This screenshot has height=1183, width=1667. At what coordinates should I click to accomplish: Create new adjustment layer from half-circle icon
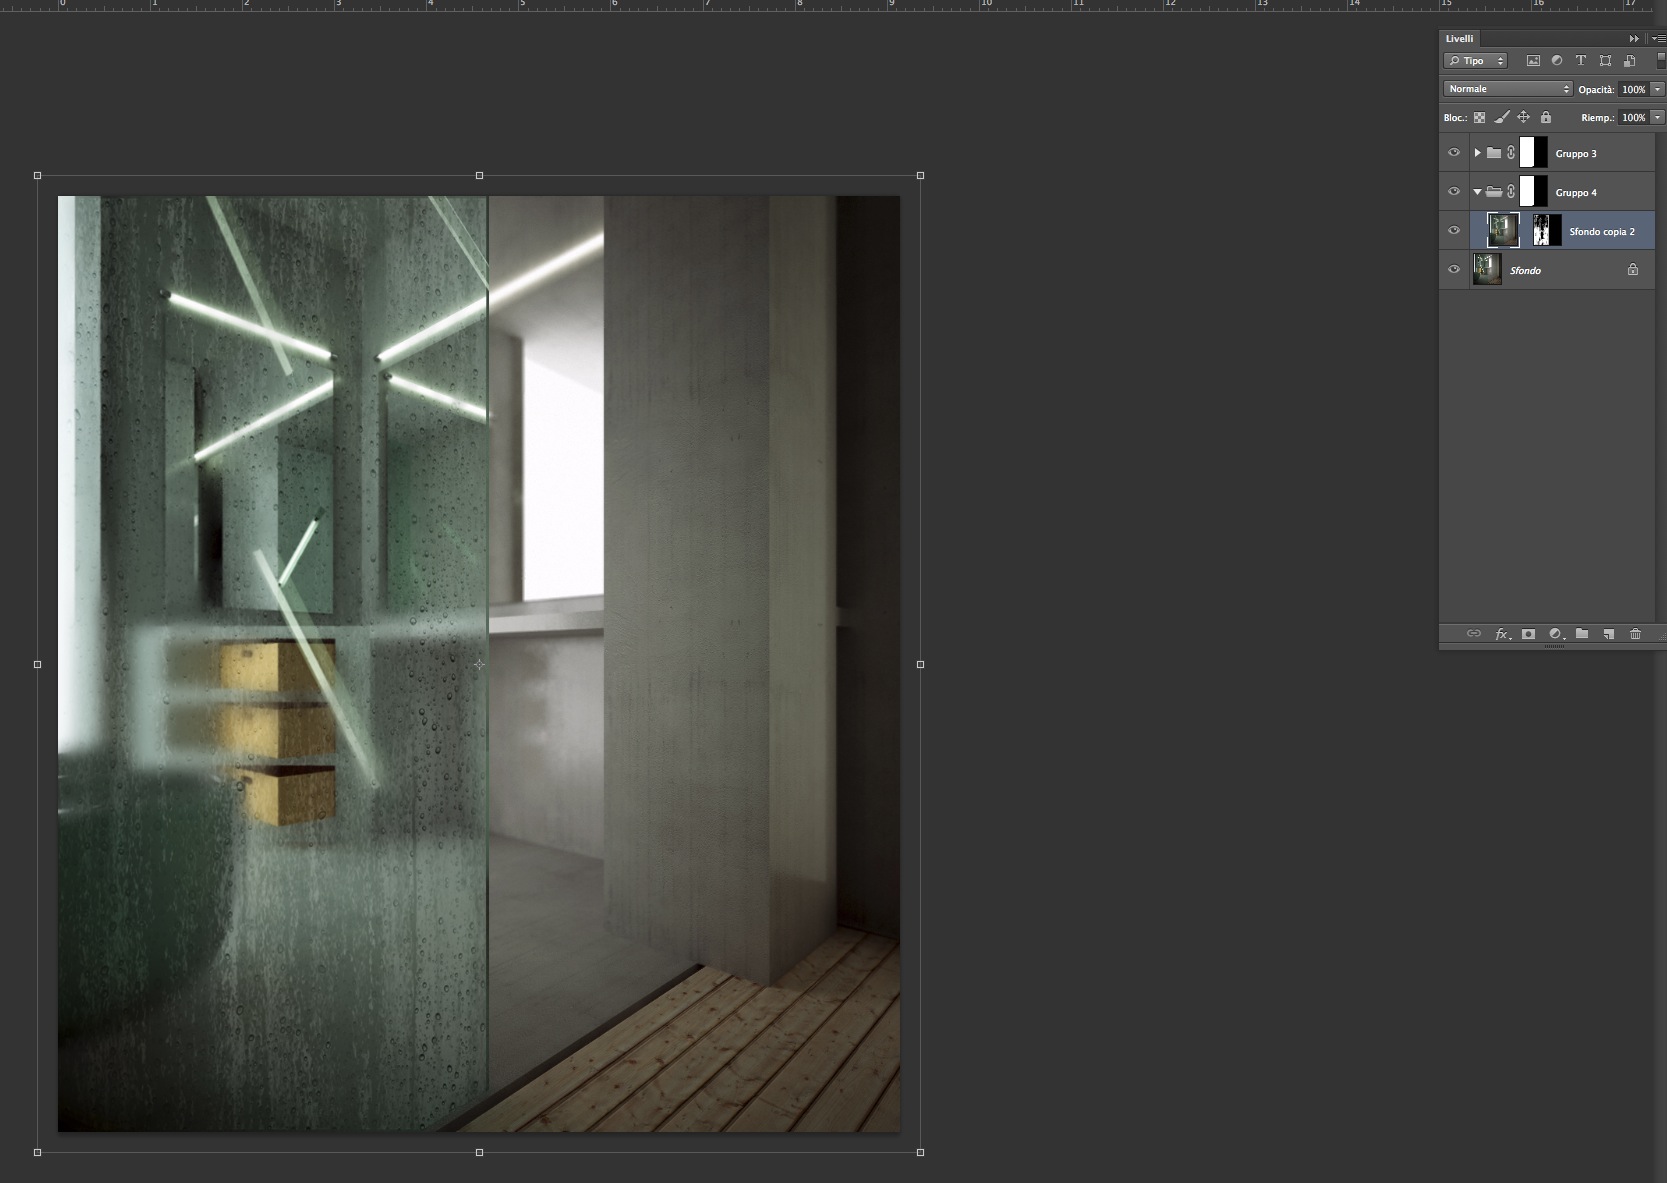pyautogui.click(x=1555, y=634)
